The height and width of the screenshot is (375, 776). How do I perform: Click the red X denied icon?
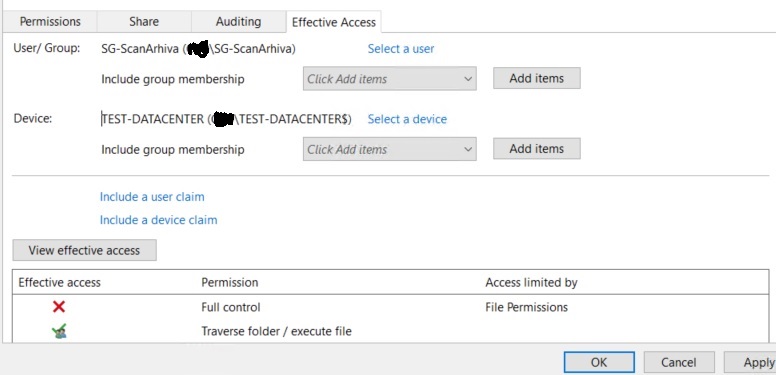pos(59,307)
